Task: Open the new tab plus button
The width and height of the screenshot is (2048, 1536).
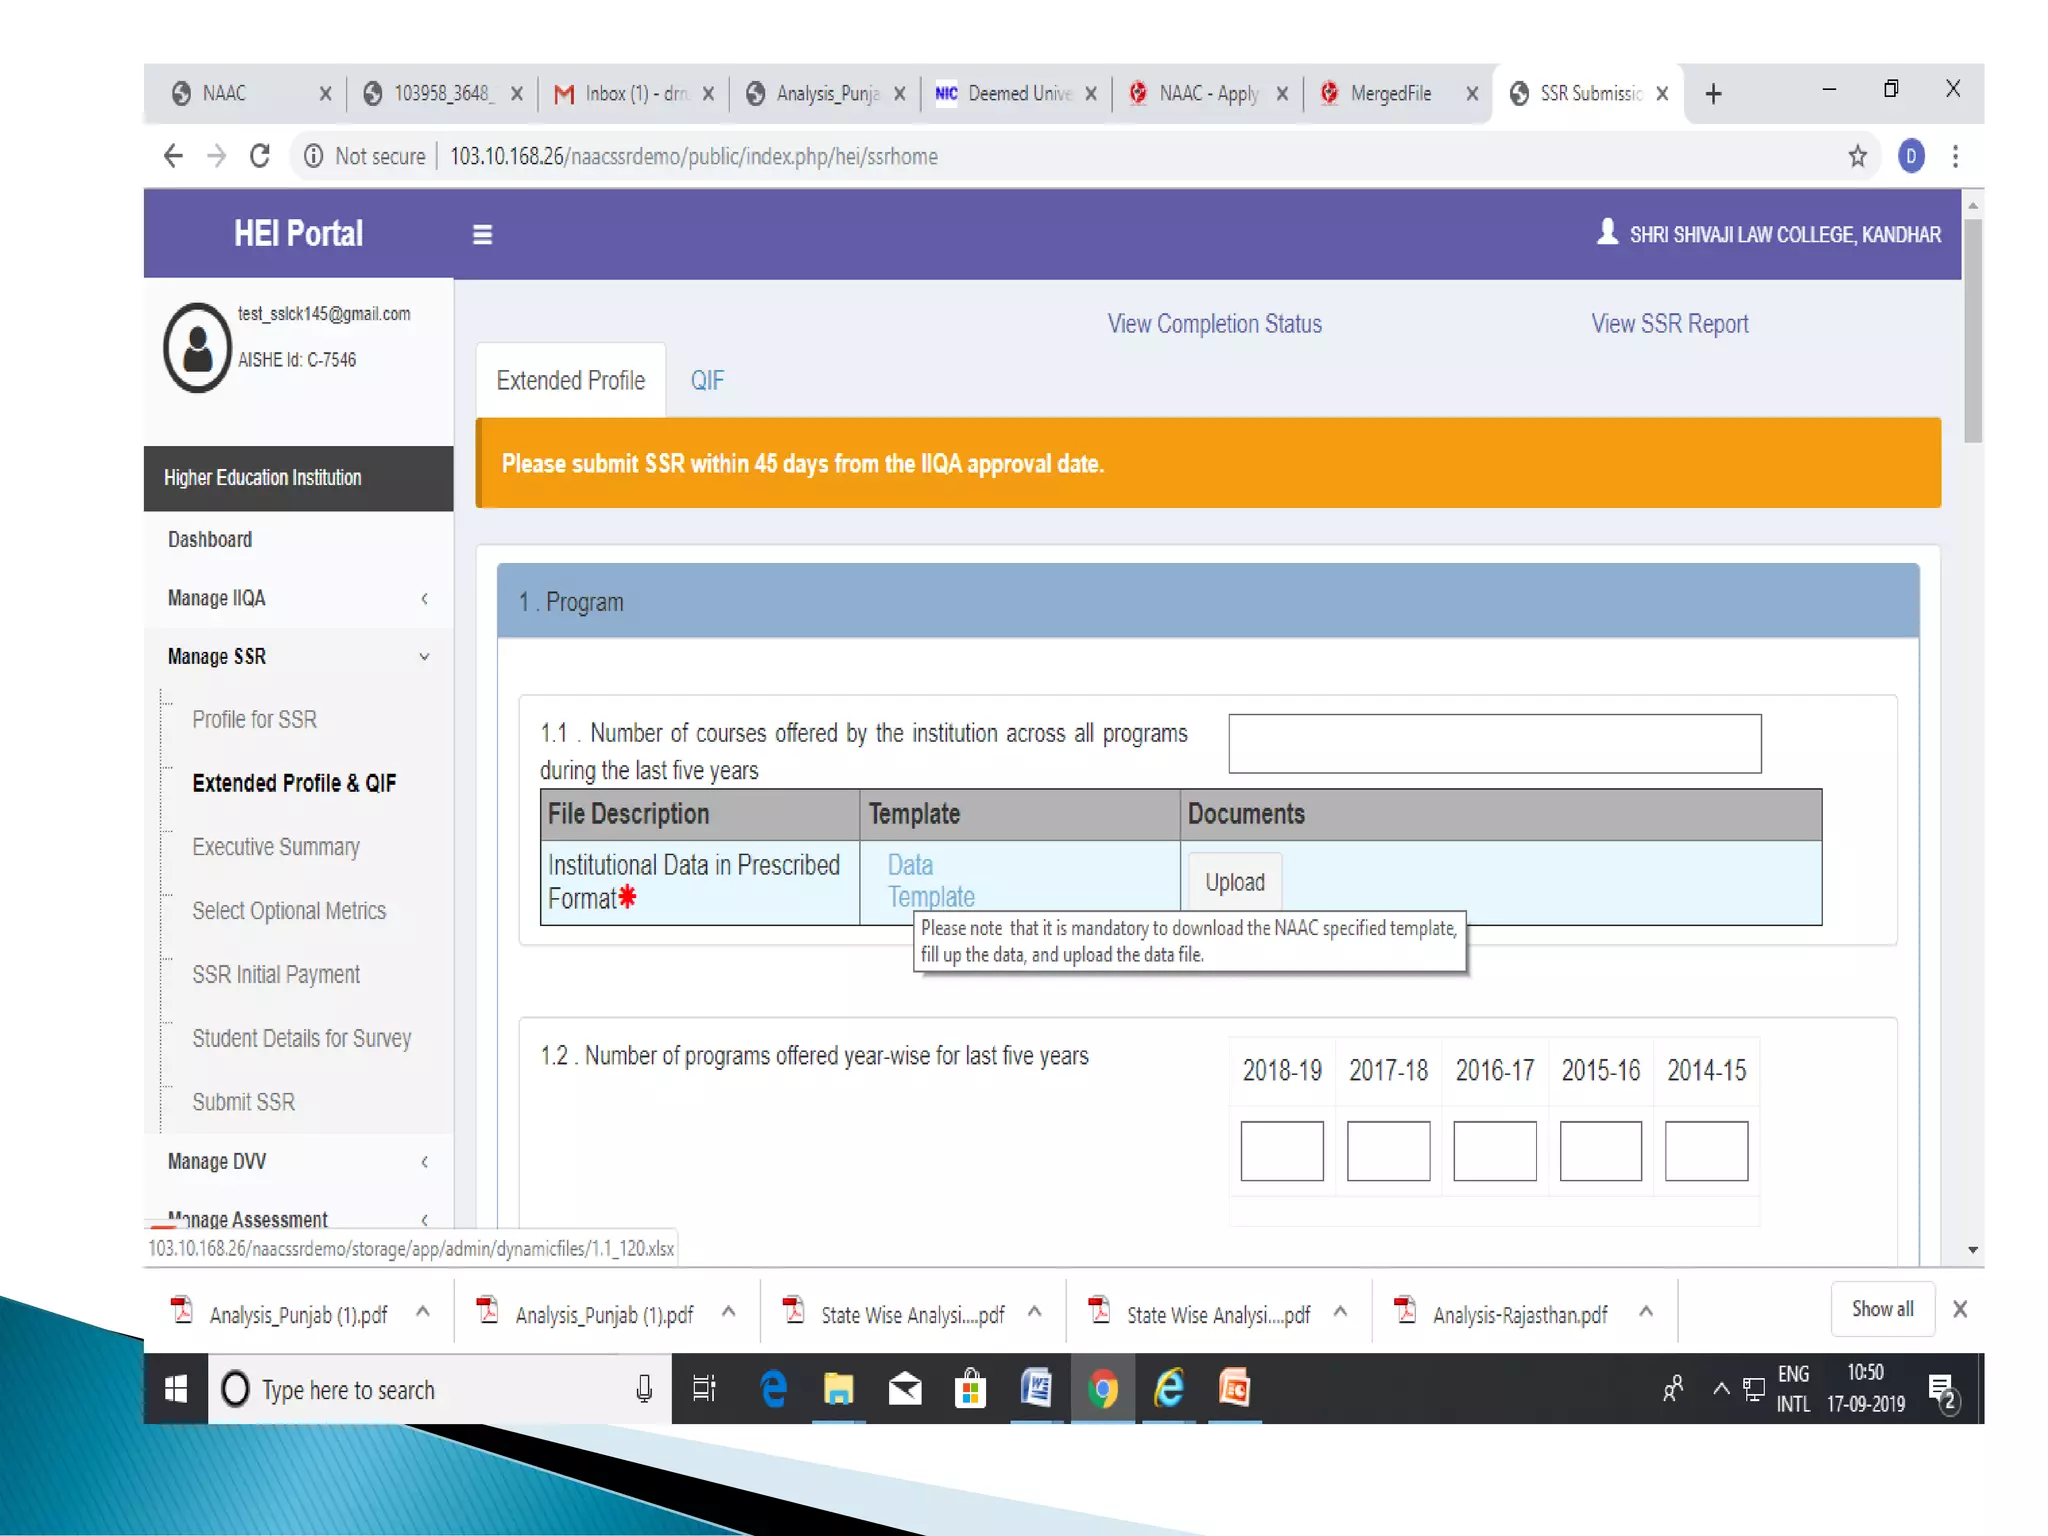Action: (1713, 94)
